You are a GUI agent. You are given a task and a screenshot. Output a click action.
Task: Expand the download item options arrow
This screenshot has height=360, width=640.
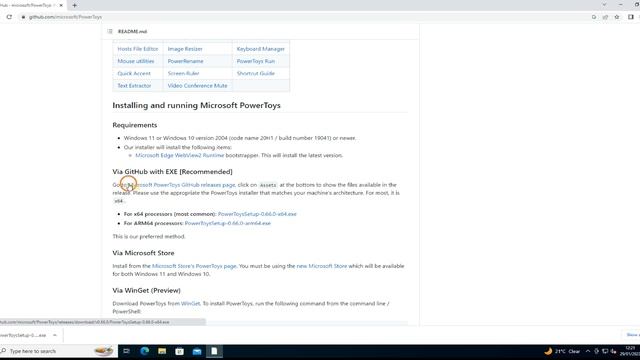tap(55, 335)
